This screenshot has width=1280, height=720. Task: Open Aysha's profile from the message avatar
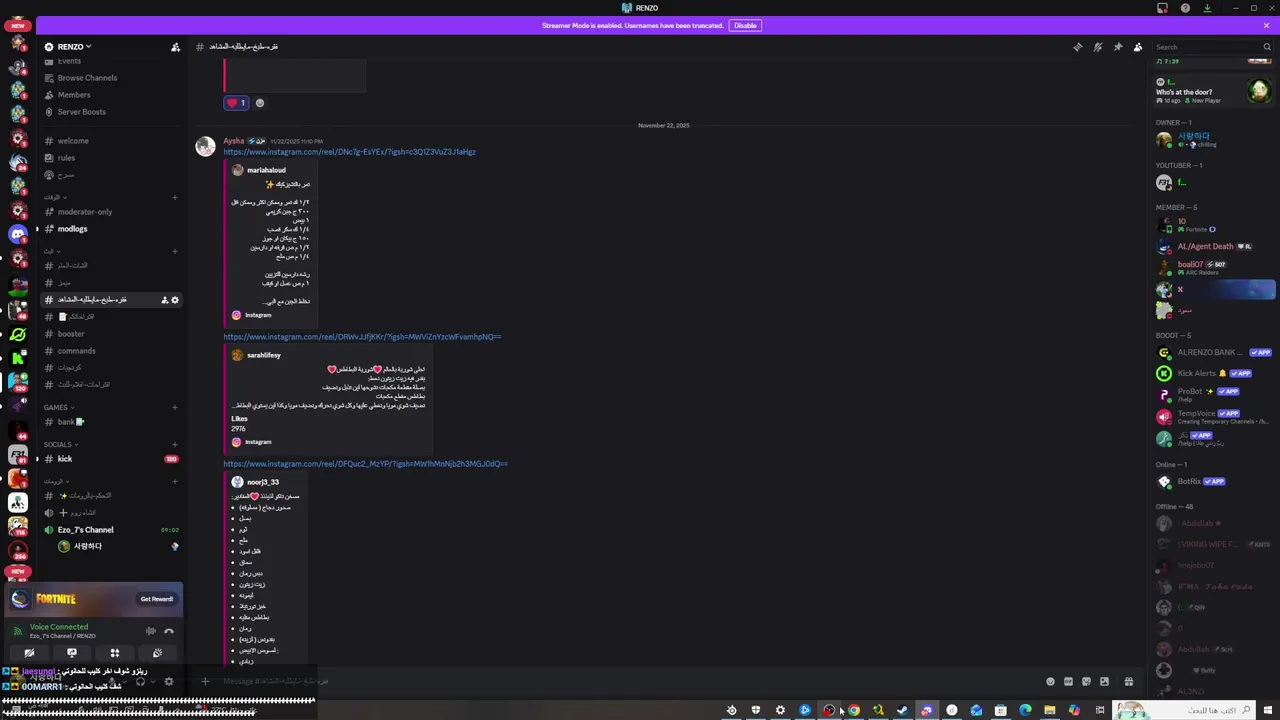pyautogui.click(x=205, y=147)
